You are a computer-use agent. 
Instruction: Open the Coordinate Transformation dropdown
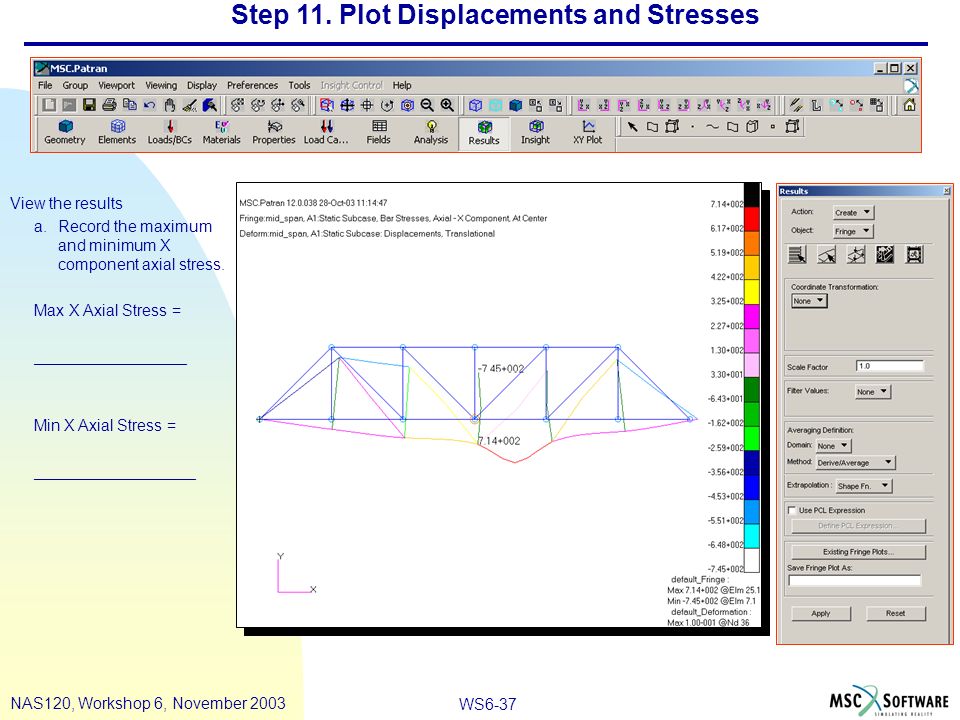[809, 301]
